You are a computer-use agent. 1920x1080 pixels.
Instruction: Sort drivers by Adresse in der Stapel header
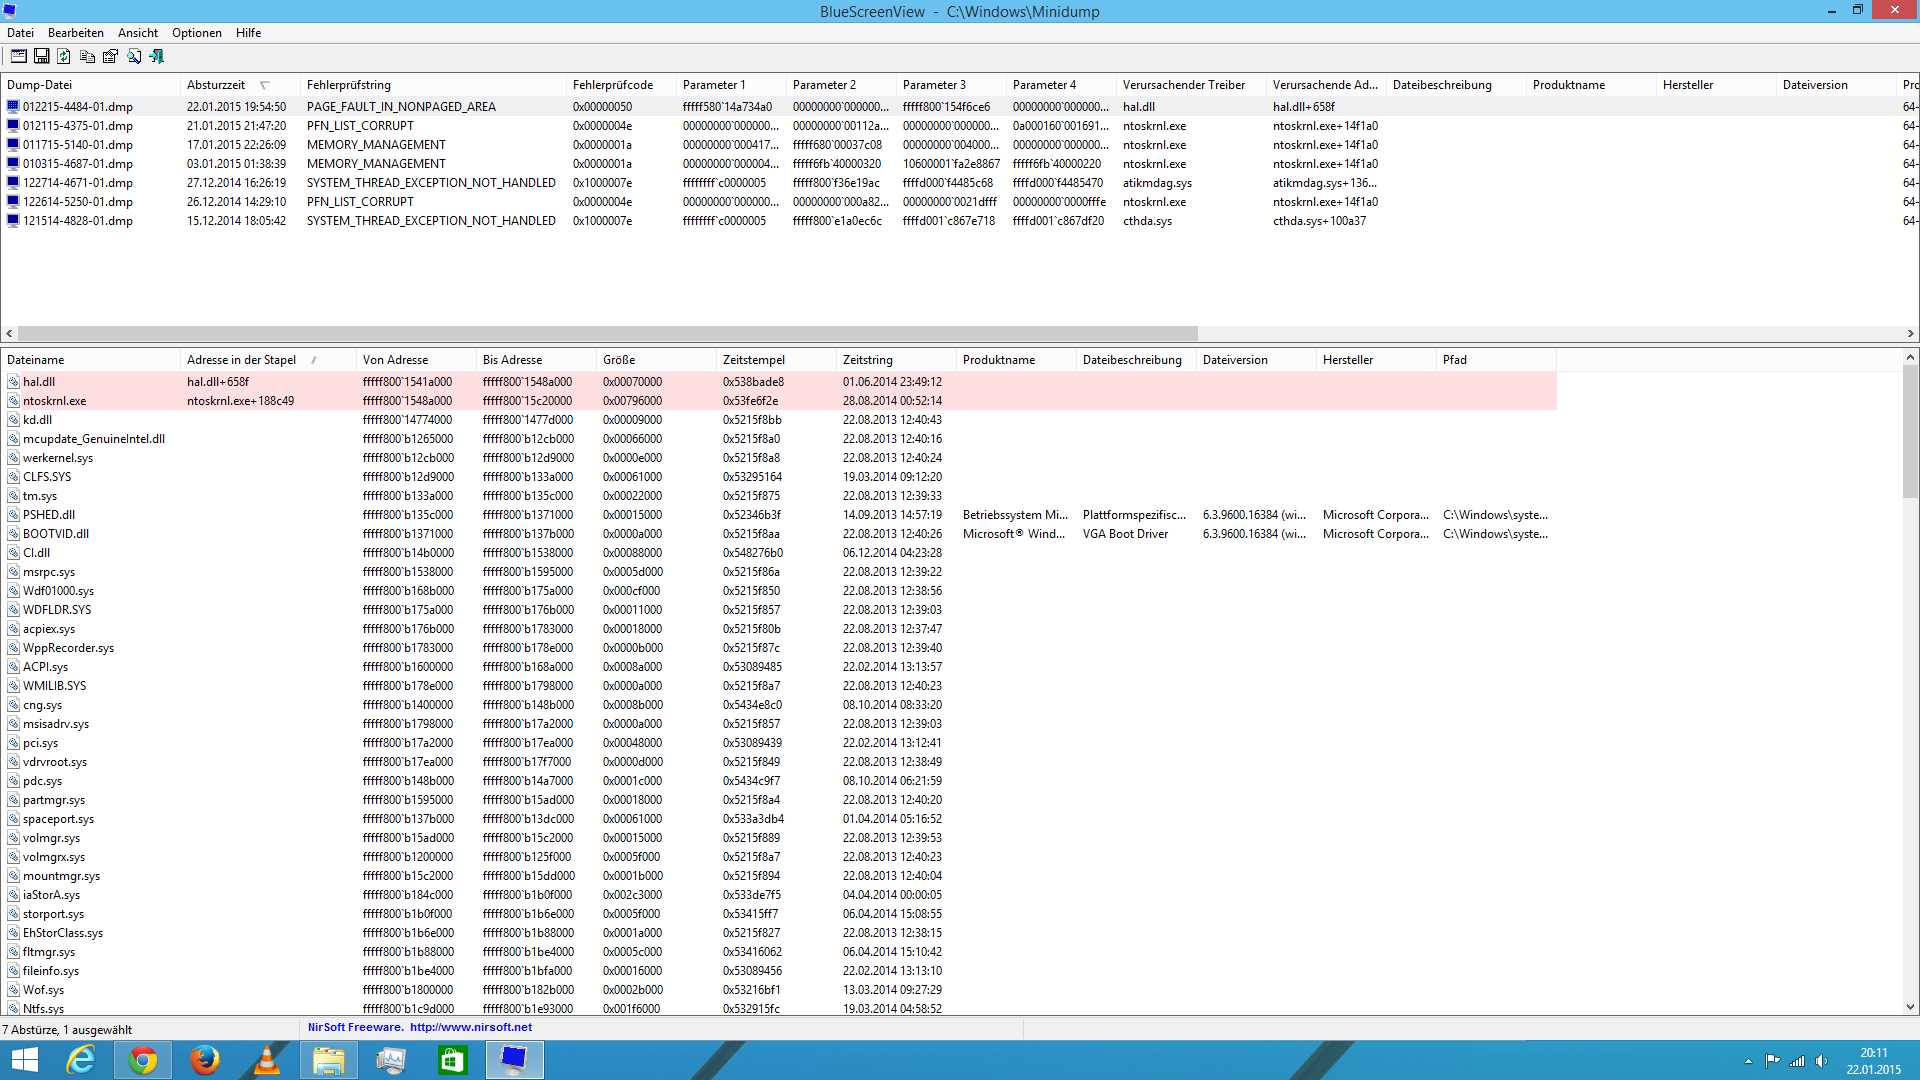point(241,360)
